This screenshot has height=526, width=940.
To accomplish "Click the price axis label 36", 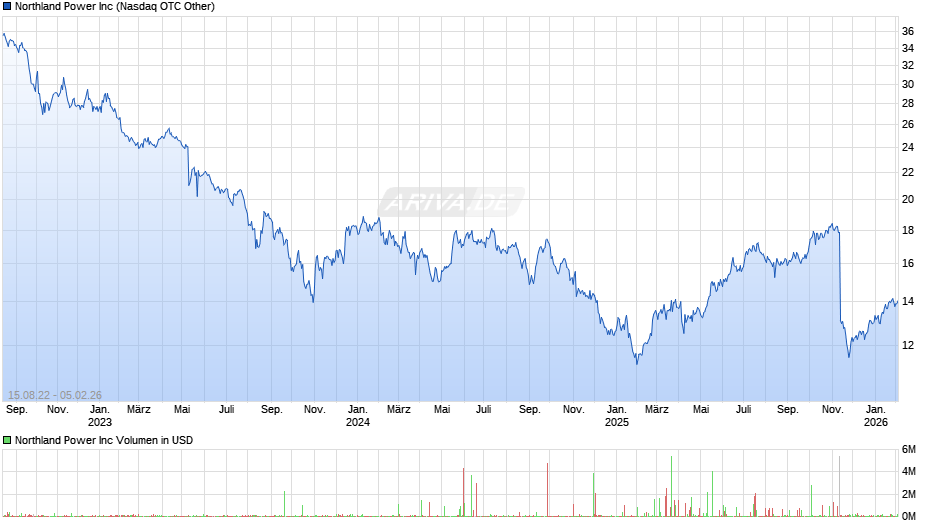I will [x=908, y=31].
